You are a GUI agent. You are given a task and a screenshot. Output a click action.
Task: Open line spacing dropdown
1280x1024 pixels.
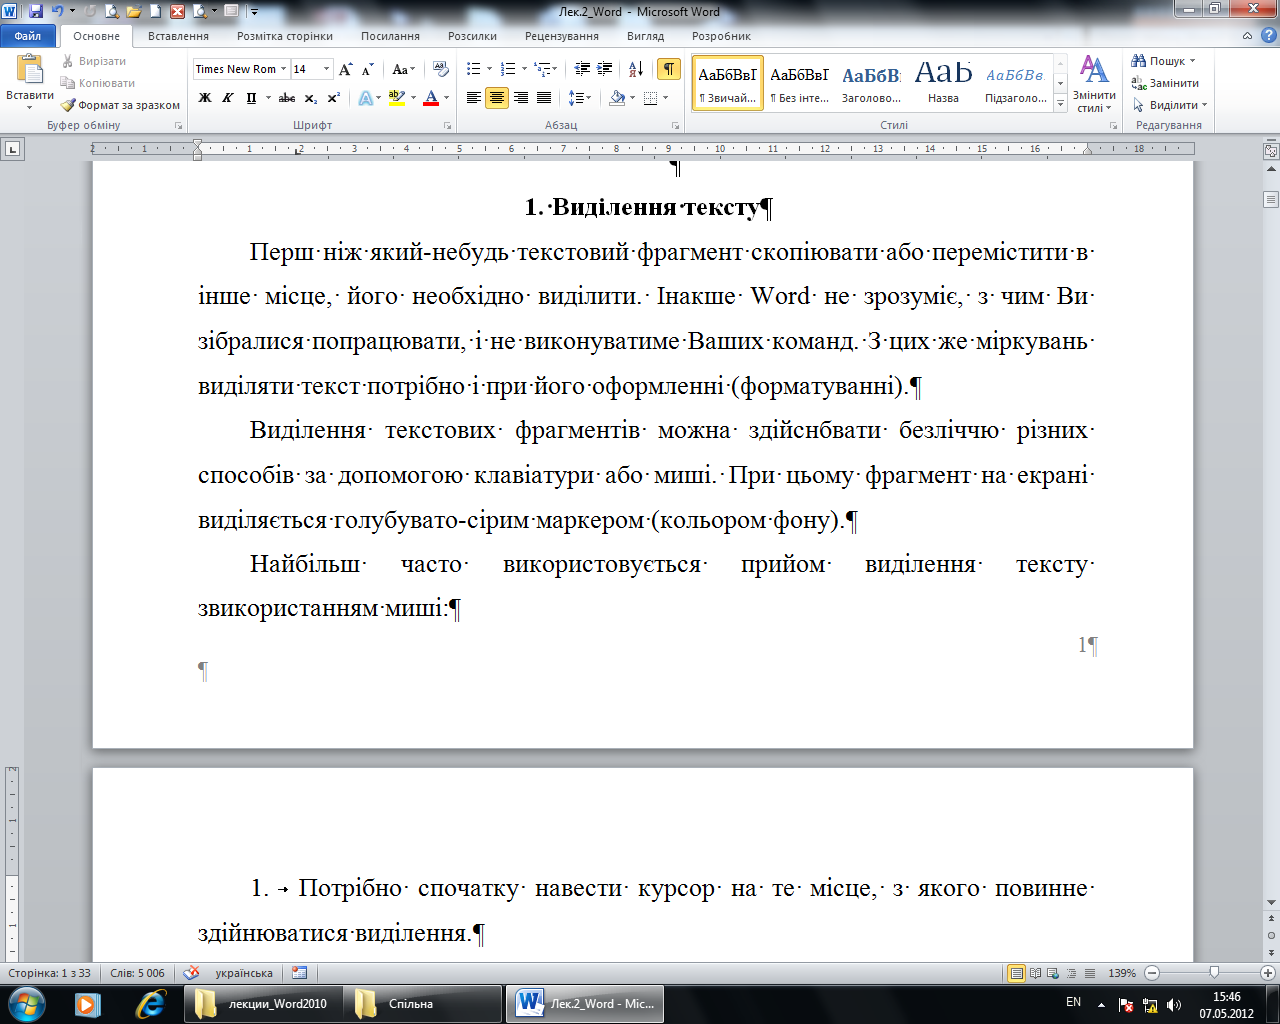(x=579, y=98)
